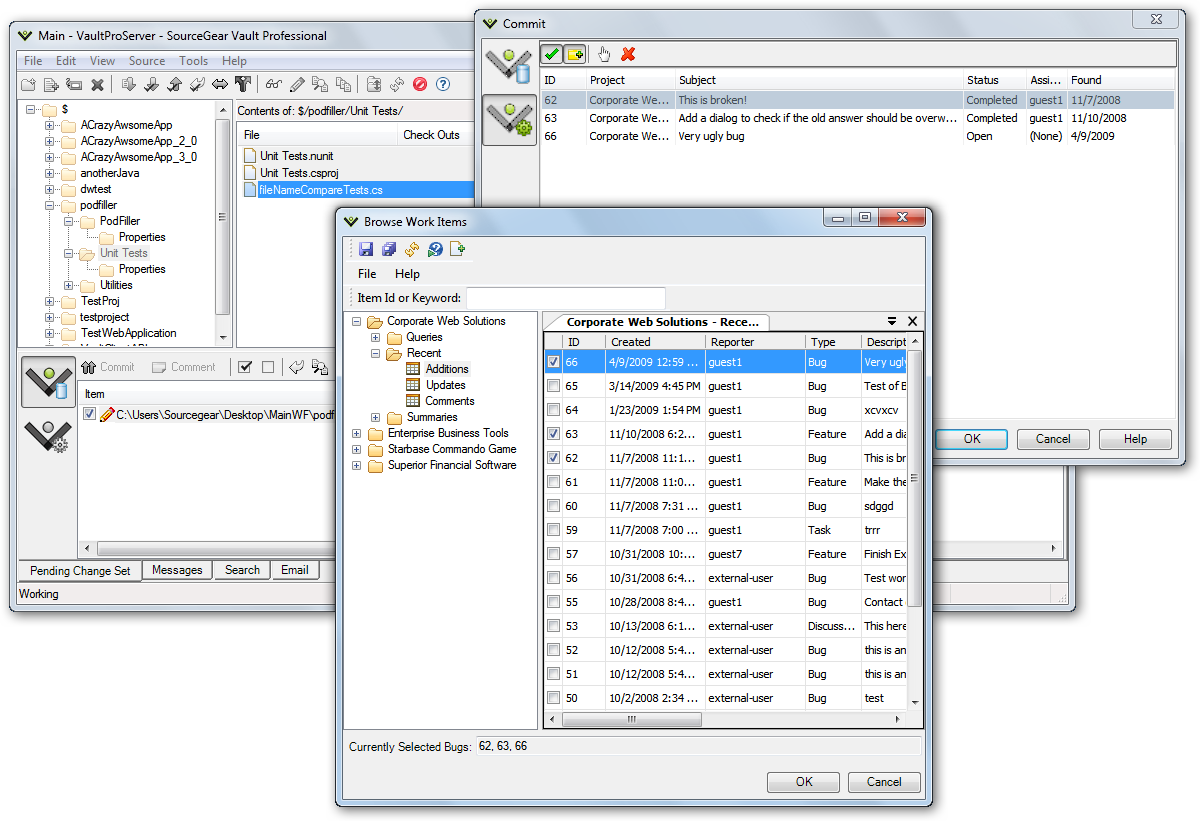The image size is (1200, 821).
Task: Click the undo check out icon
Action: click(x=197, y=85)
